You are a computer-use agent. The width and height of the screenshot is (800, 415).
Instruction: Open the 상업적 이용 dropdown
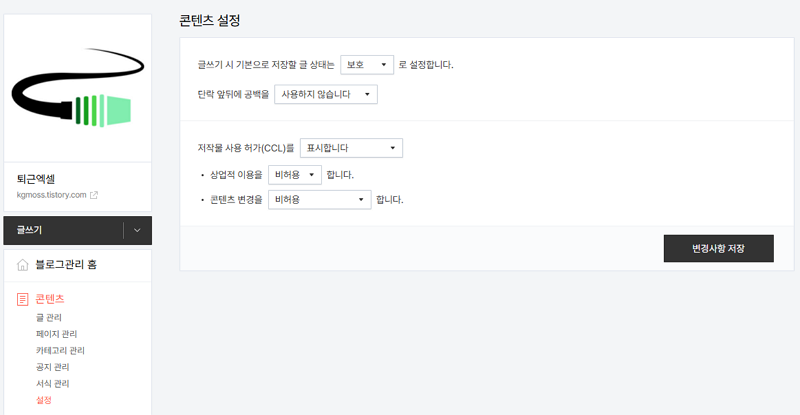(295, 175)
